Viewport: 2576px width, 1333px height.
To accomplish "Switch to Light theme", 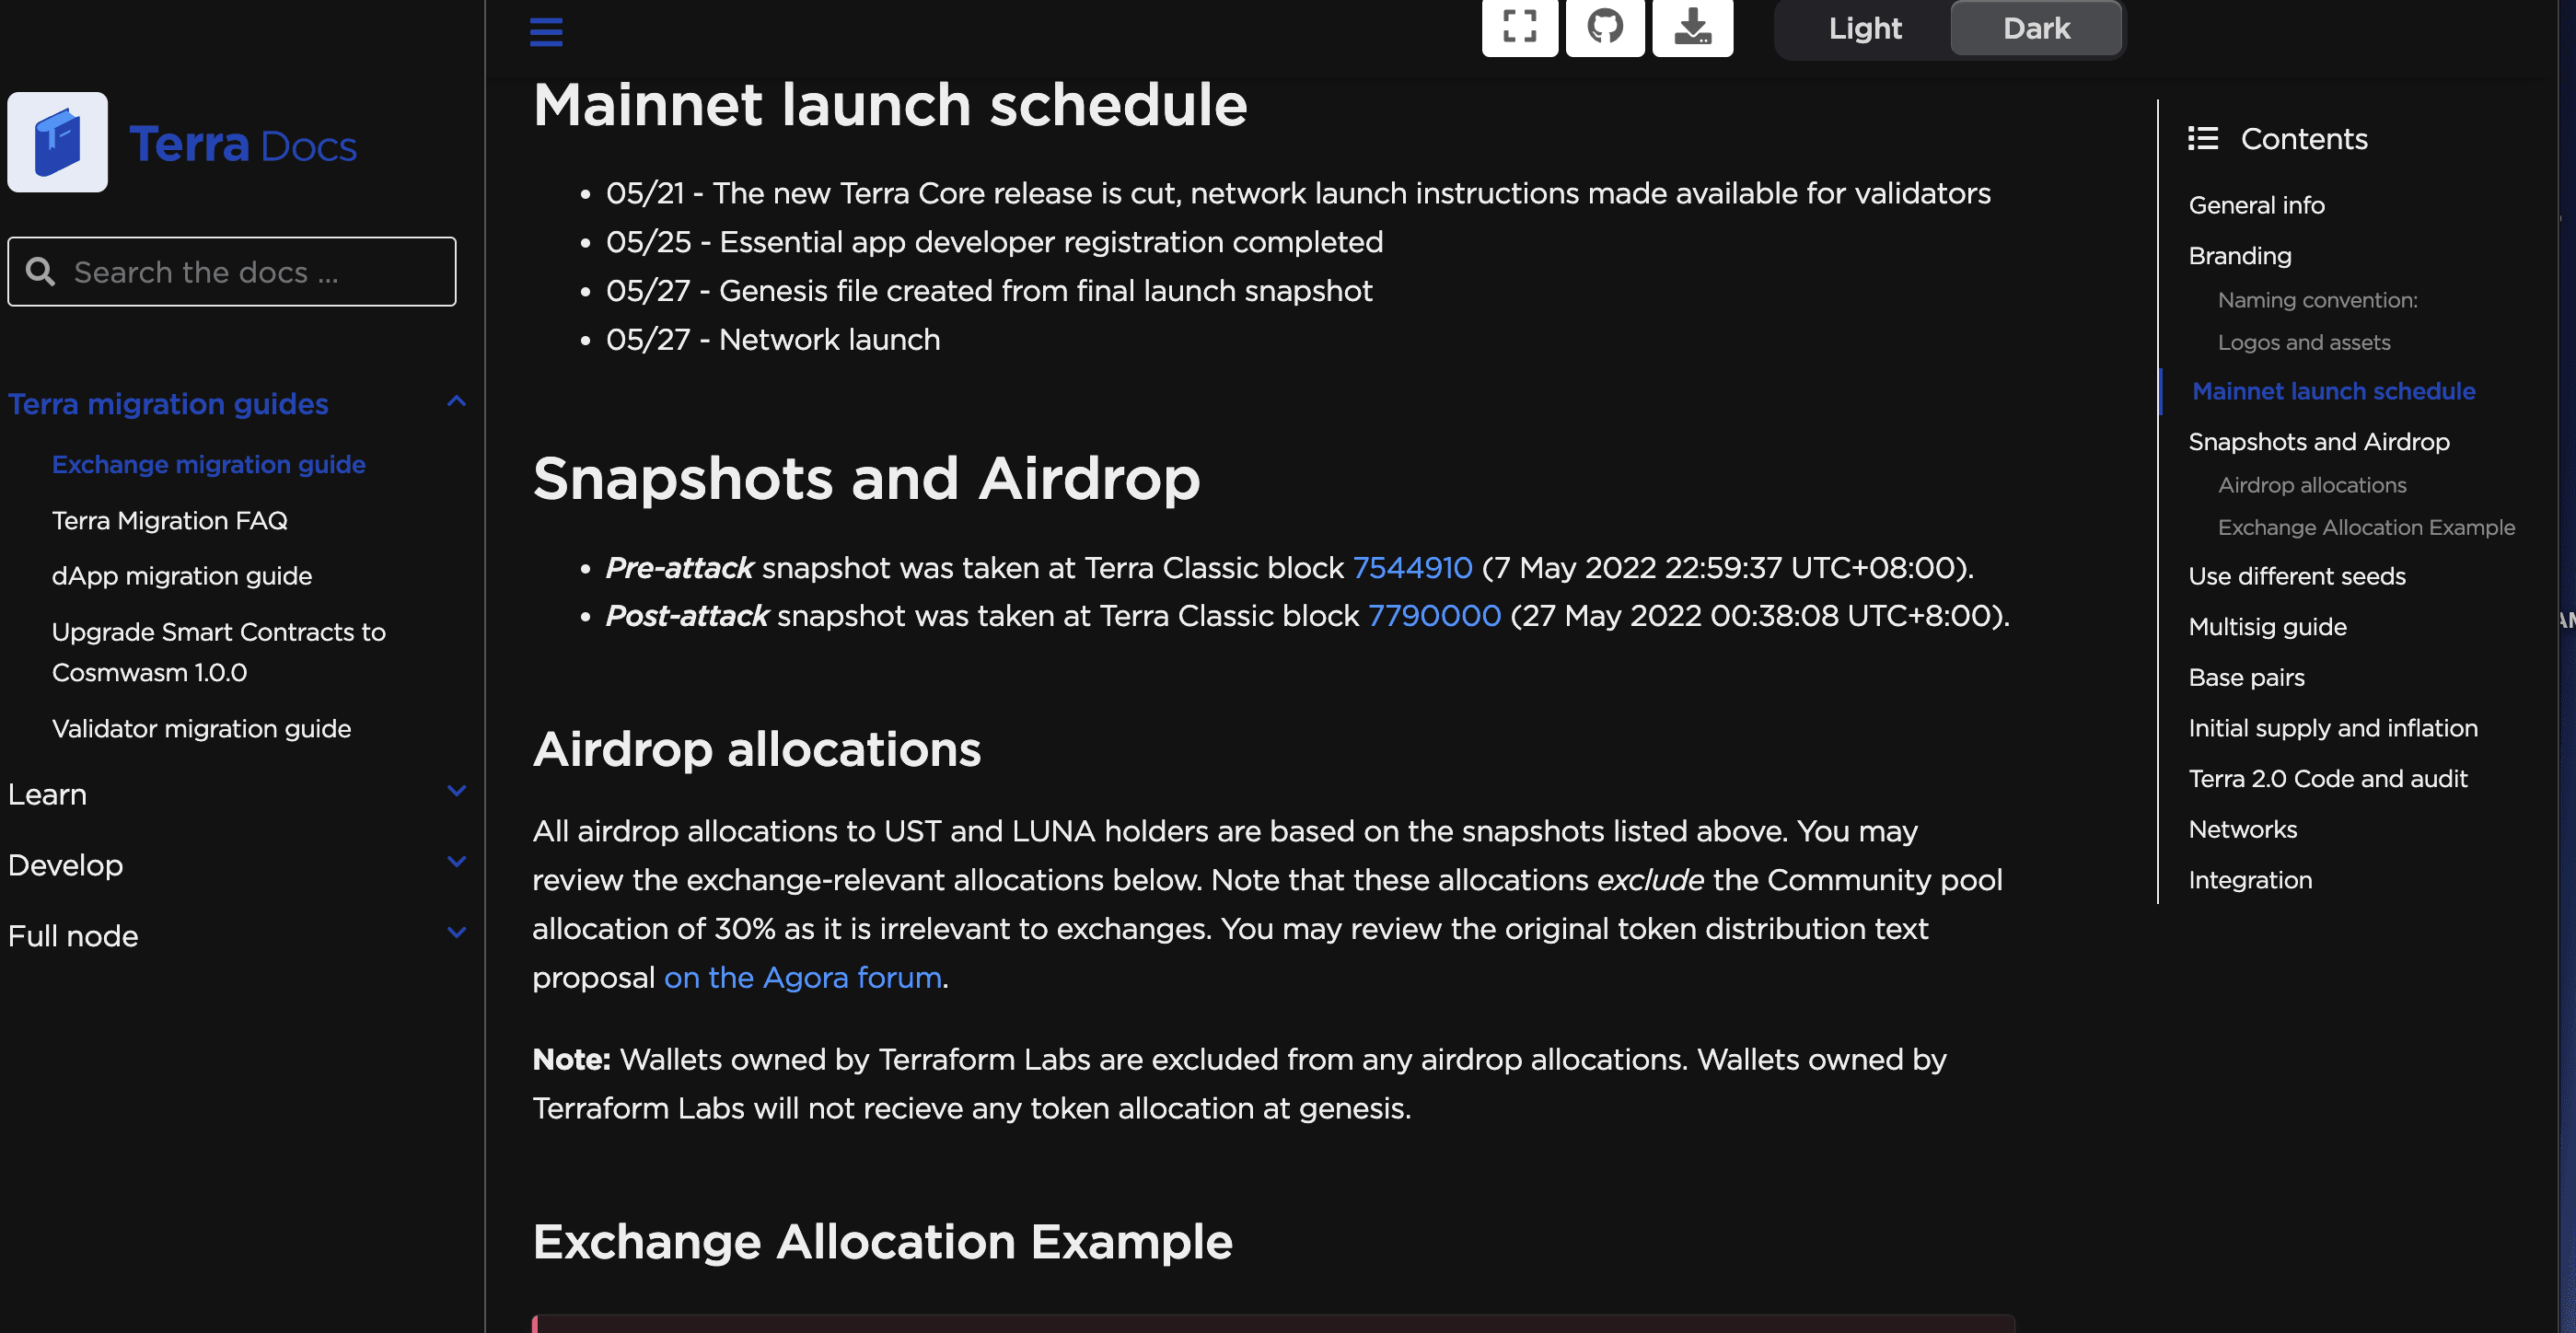I will point(1864,29).
